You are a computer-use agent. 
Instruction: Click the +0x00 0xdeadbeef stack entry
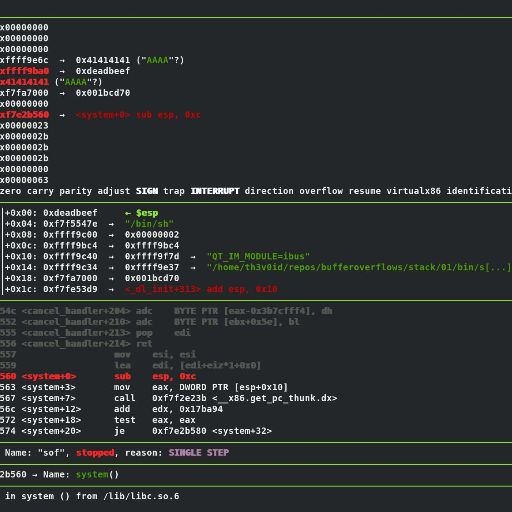pos(51,213)
